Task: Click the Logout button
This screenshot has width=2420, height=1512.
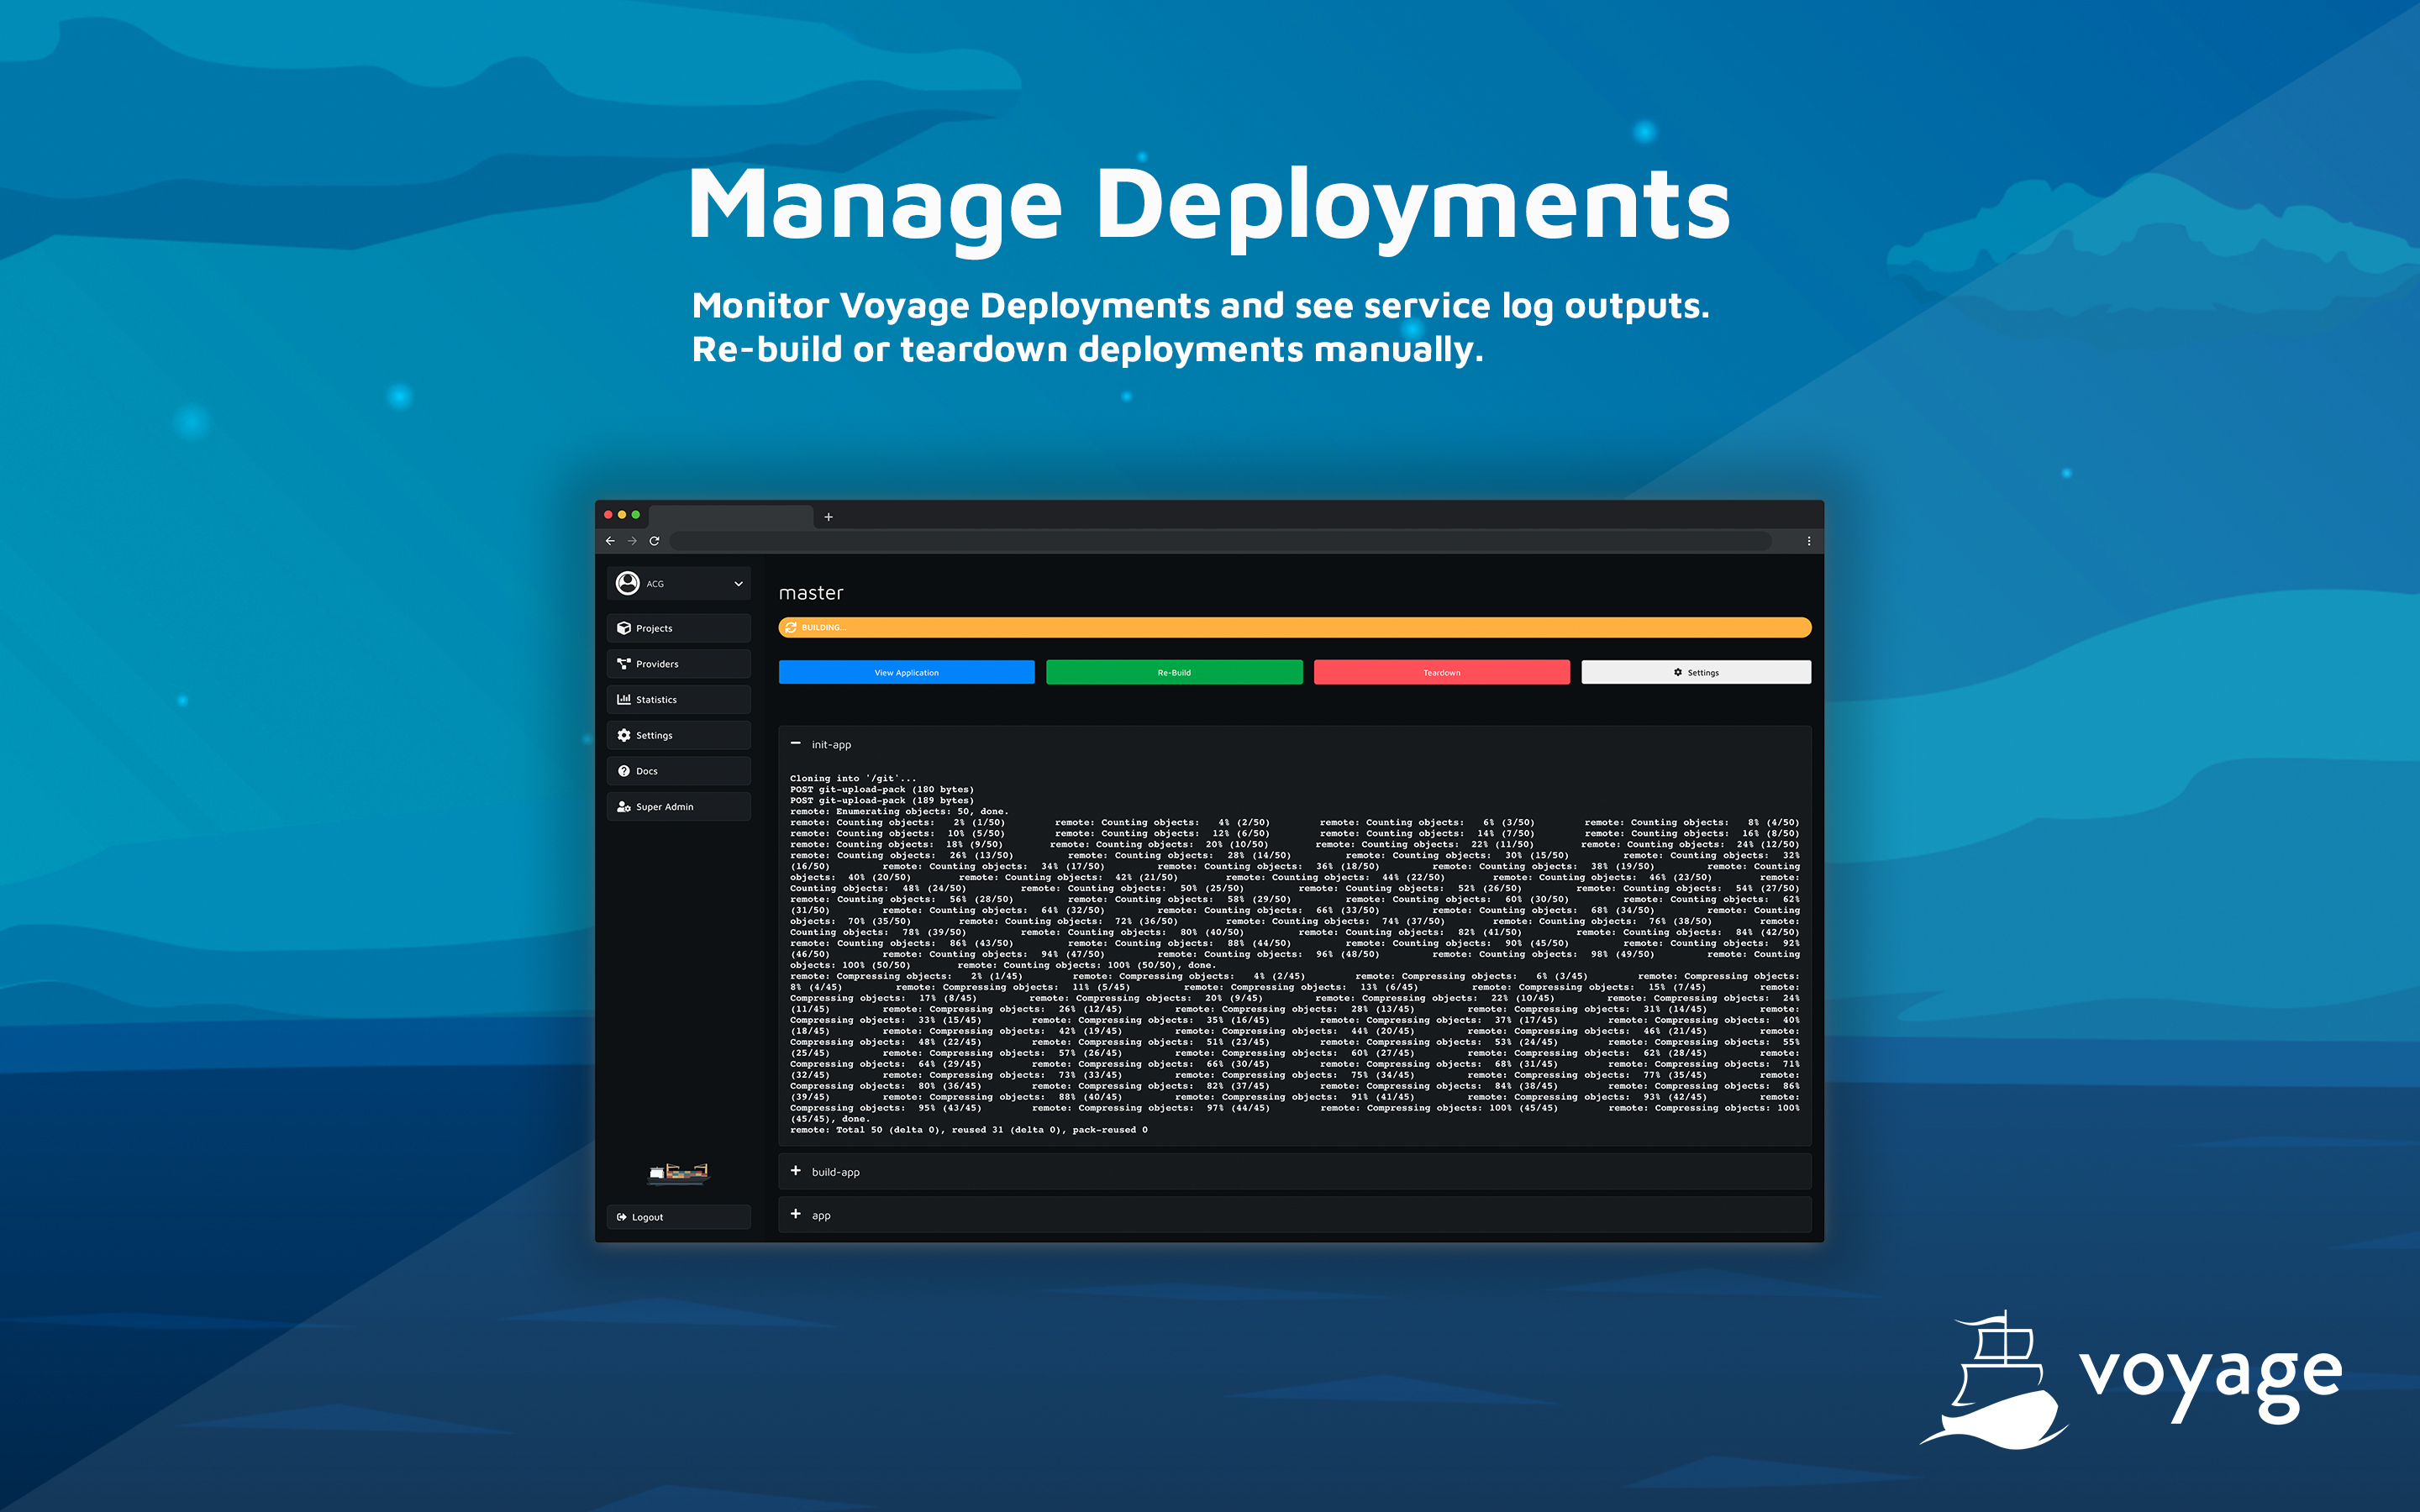Action: [x=678, y=1217]
